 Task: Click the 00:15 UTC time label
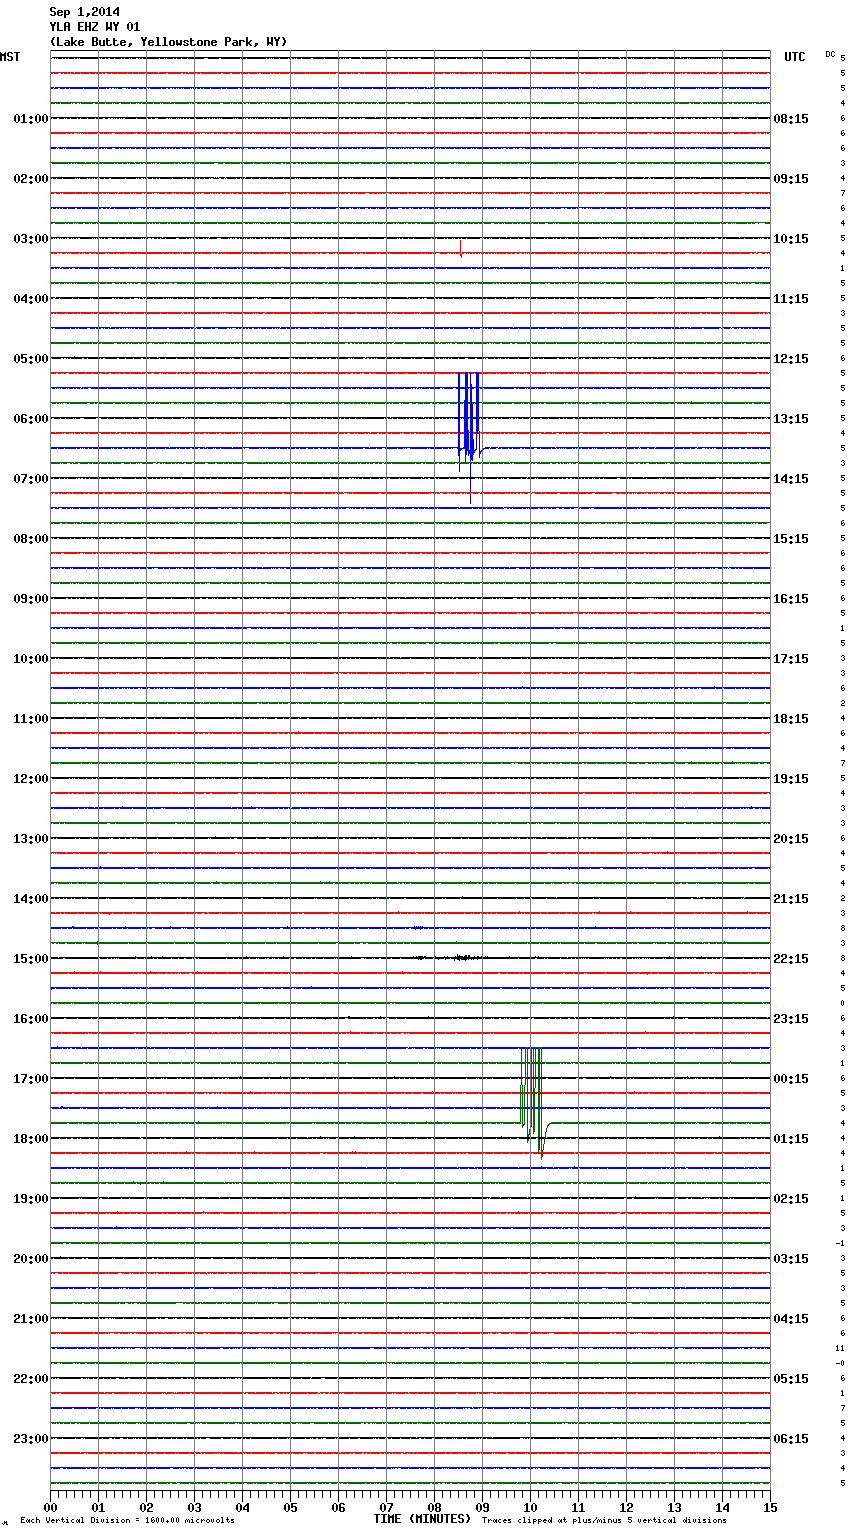791,1079
